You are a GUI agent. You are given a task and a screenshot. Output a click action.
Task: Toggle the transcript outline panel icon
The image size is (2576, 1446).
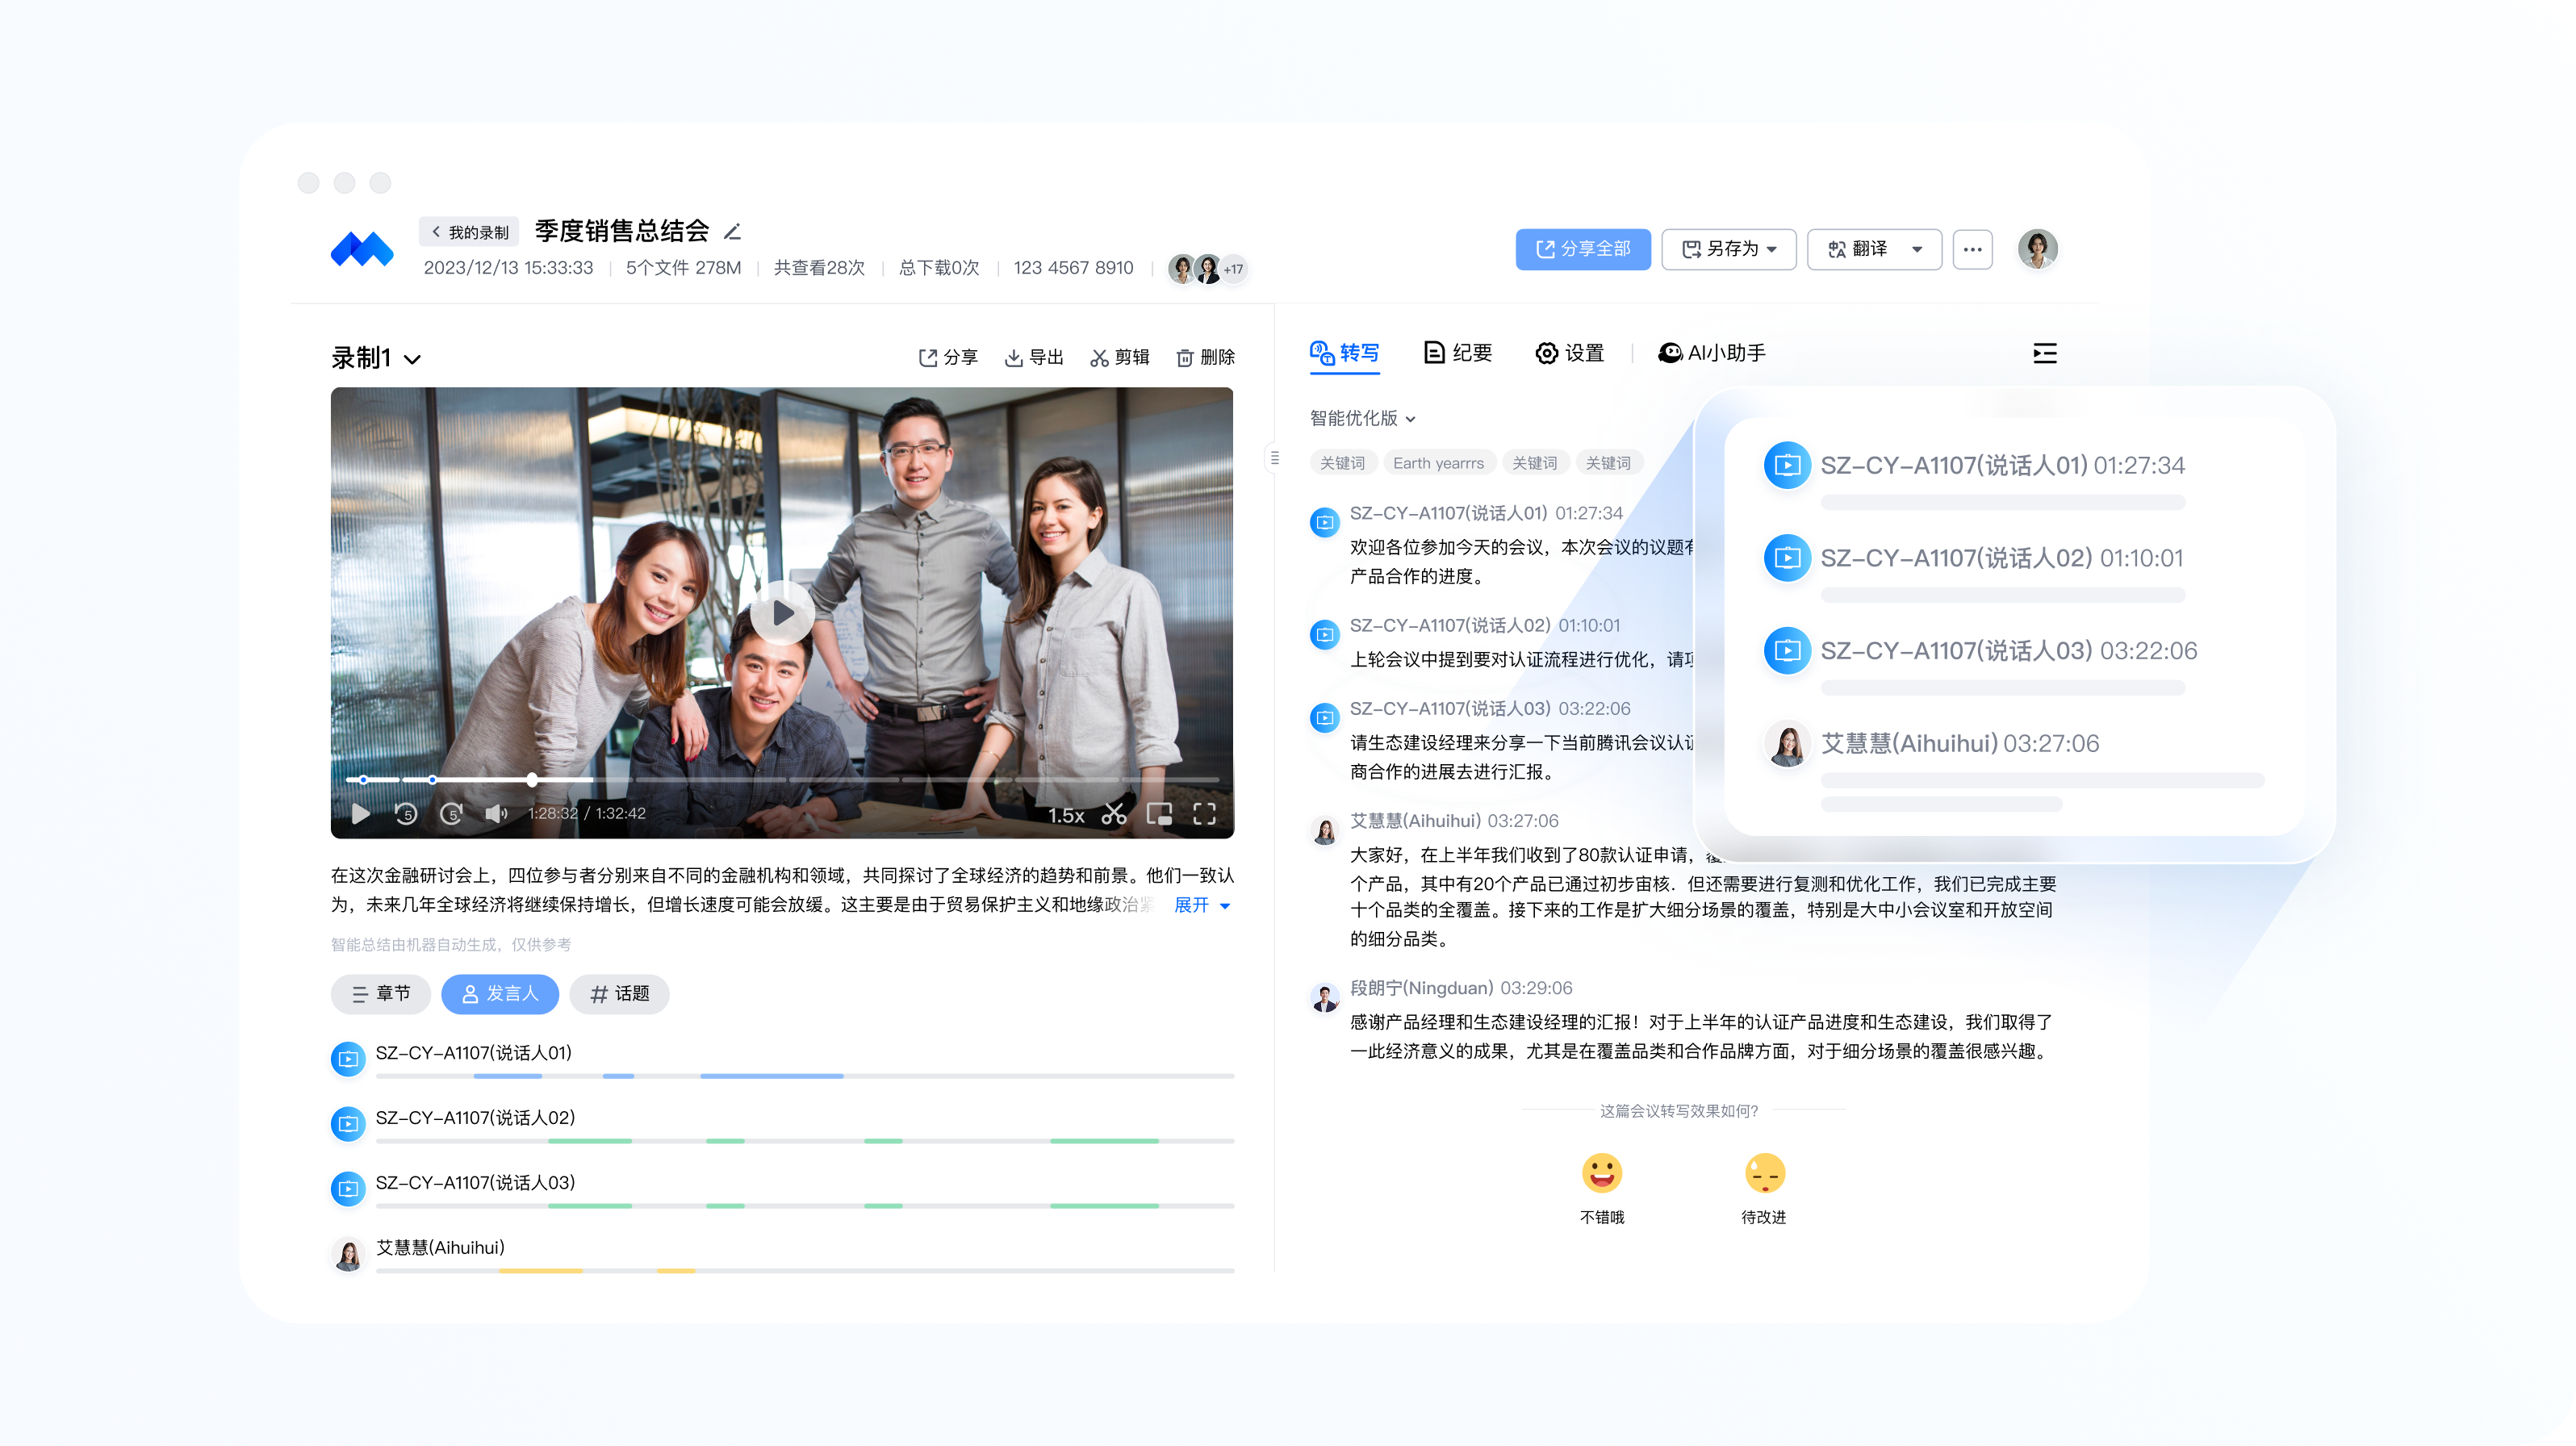click(2044, 353)
